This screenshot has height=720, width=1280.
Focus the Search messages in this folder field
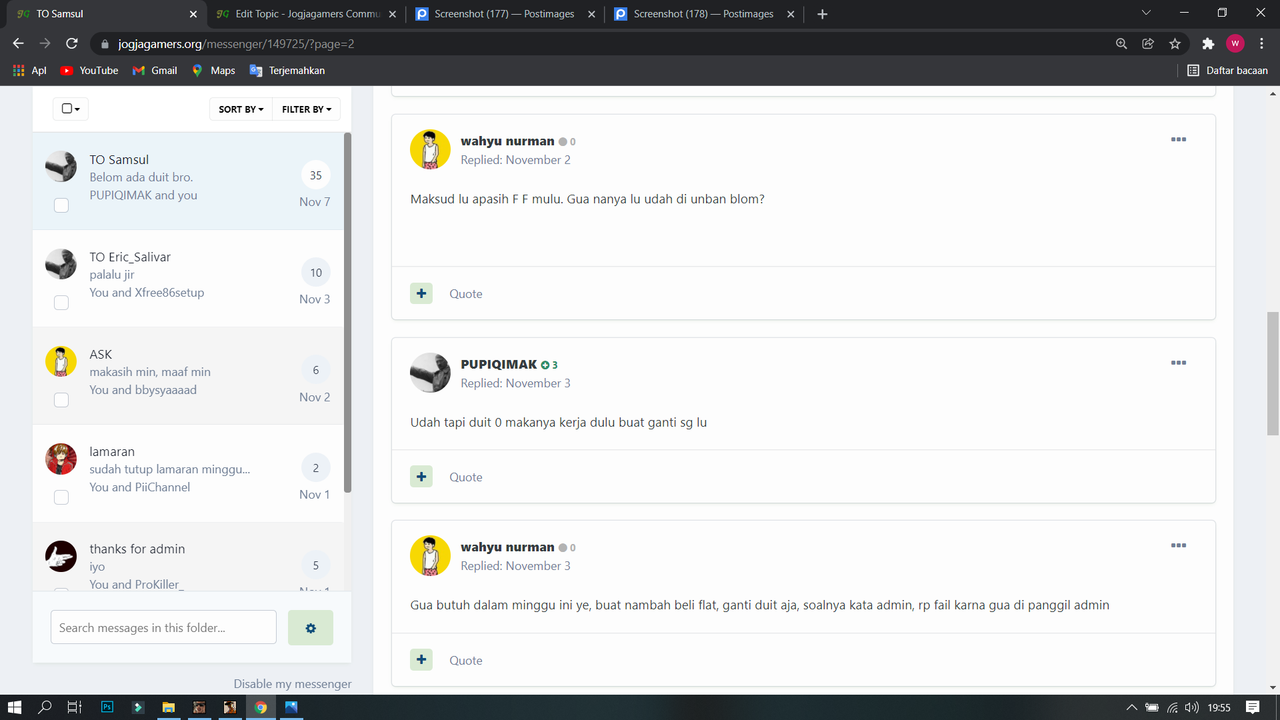[163, 627]
